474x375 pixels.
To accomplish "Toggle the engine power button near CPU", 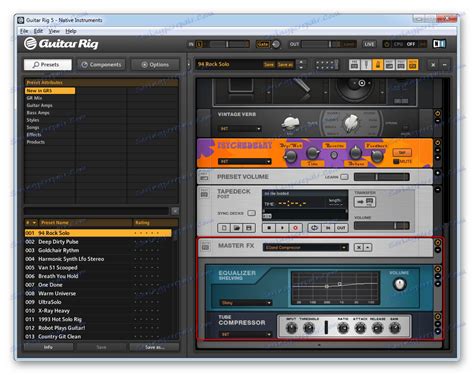I will 387,44.
